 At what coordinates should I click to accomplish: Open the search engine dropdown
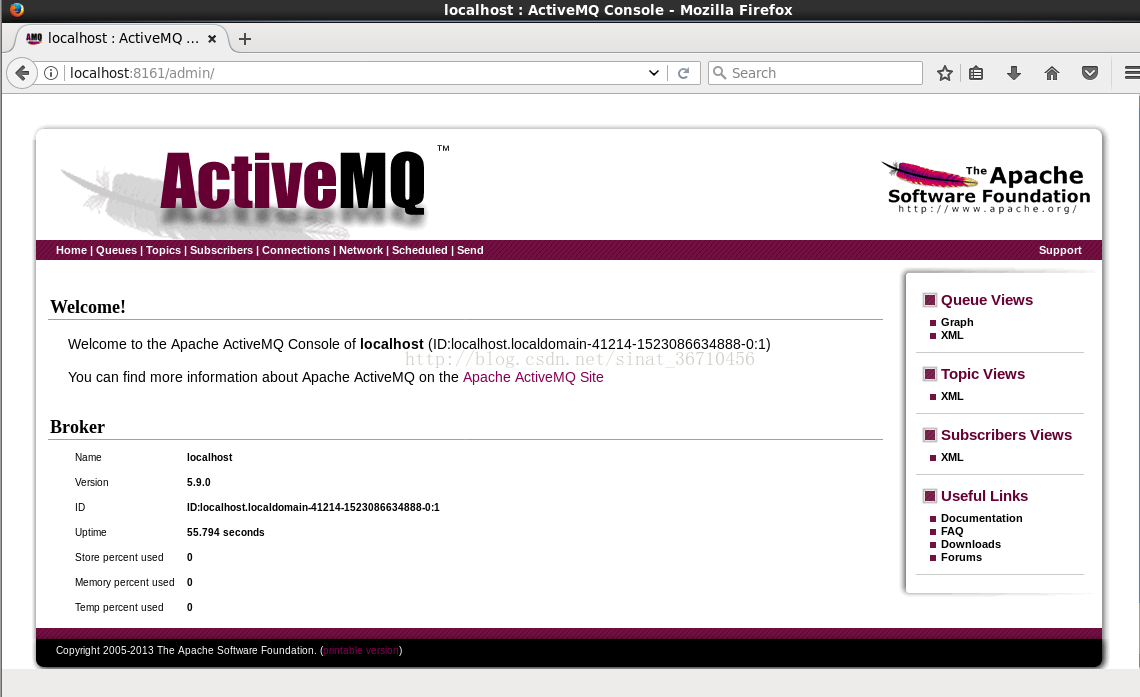click(719, 72)
